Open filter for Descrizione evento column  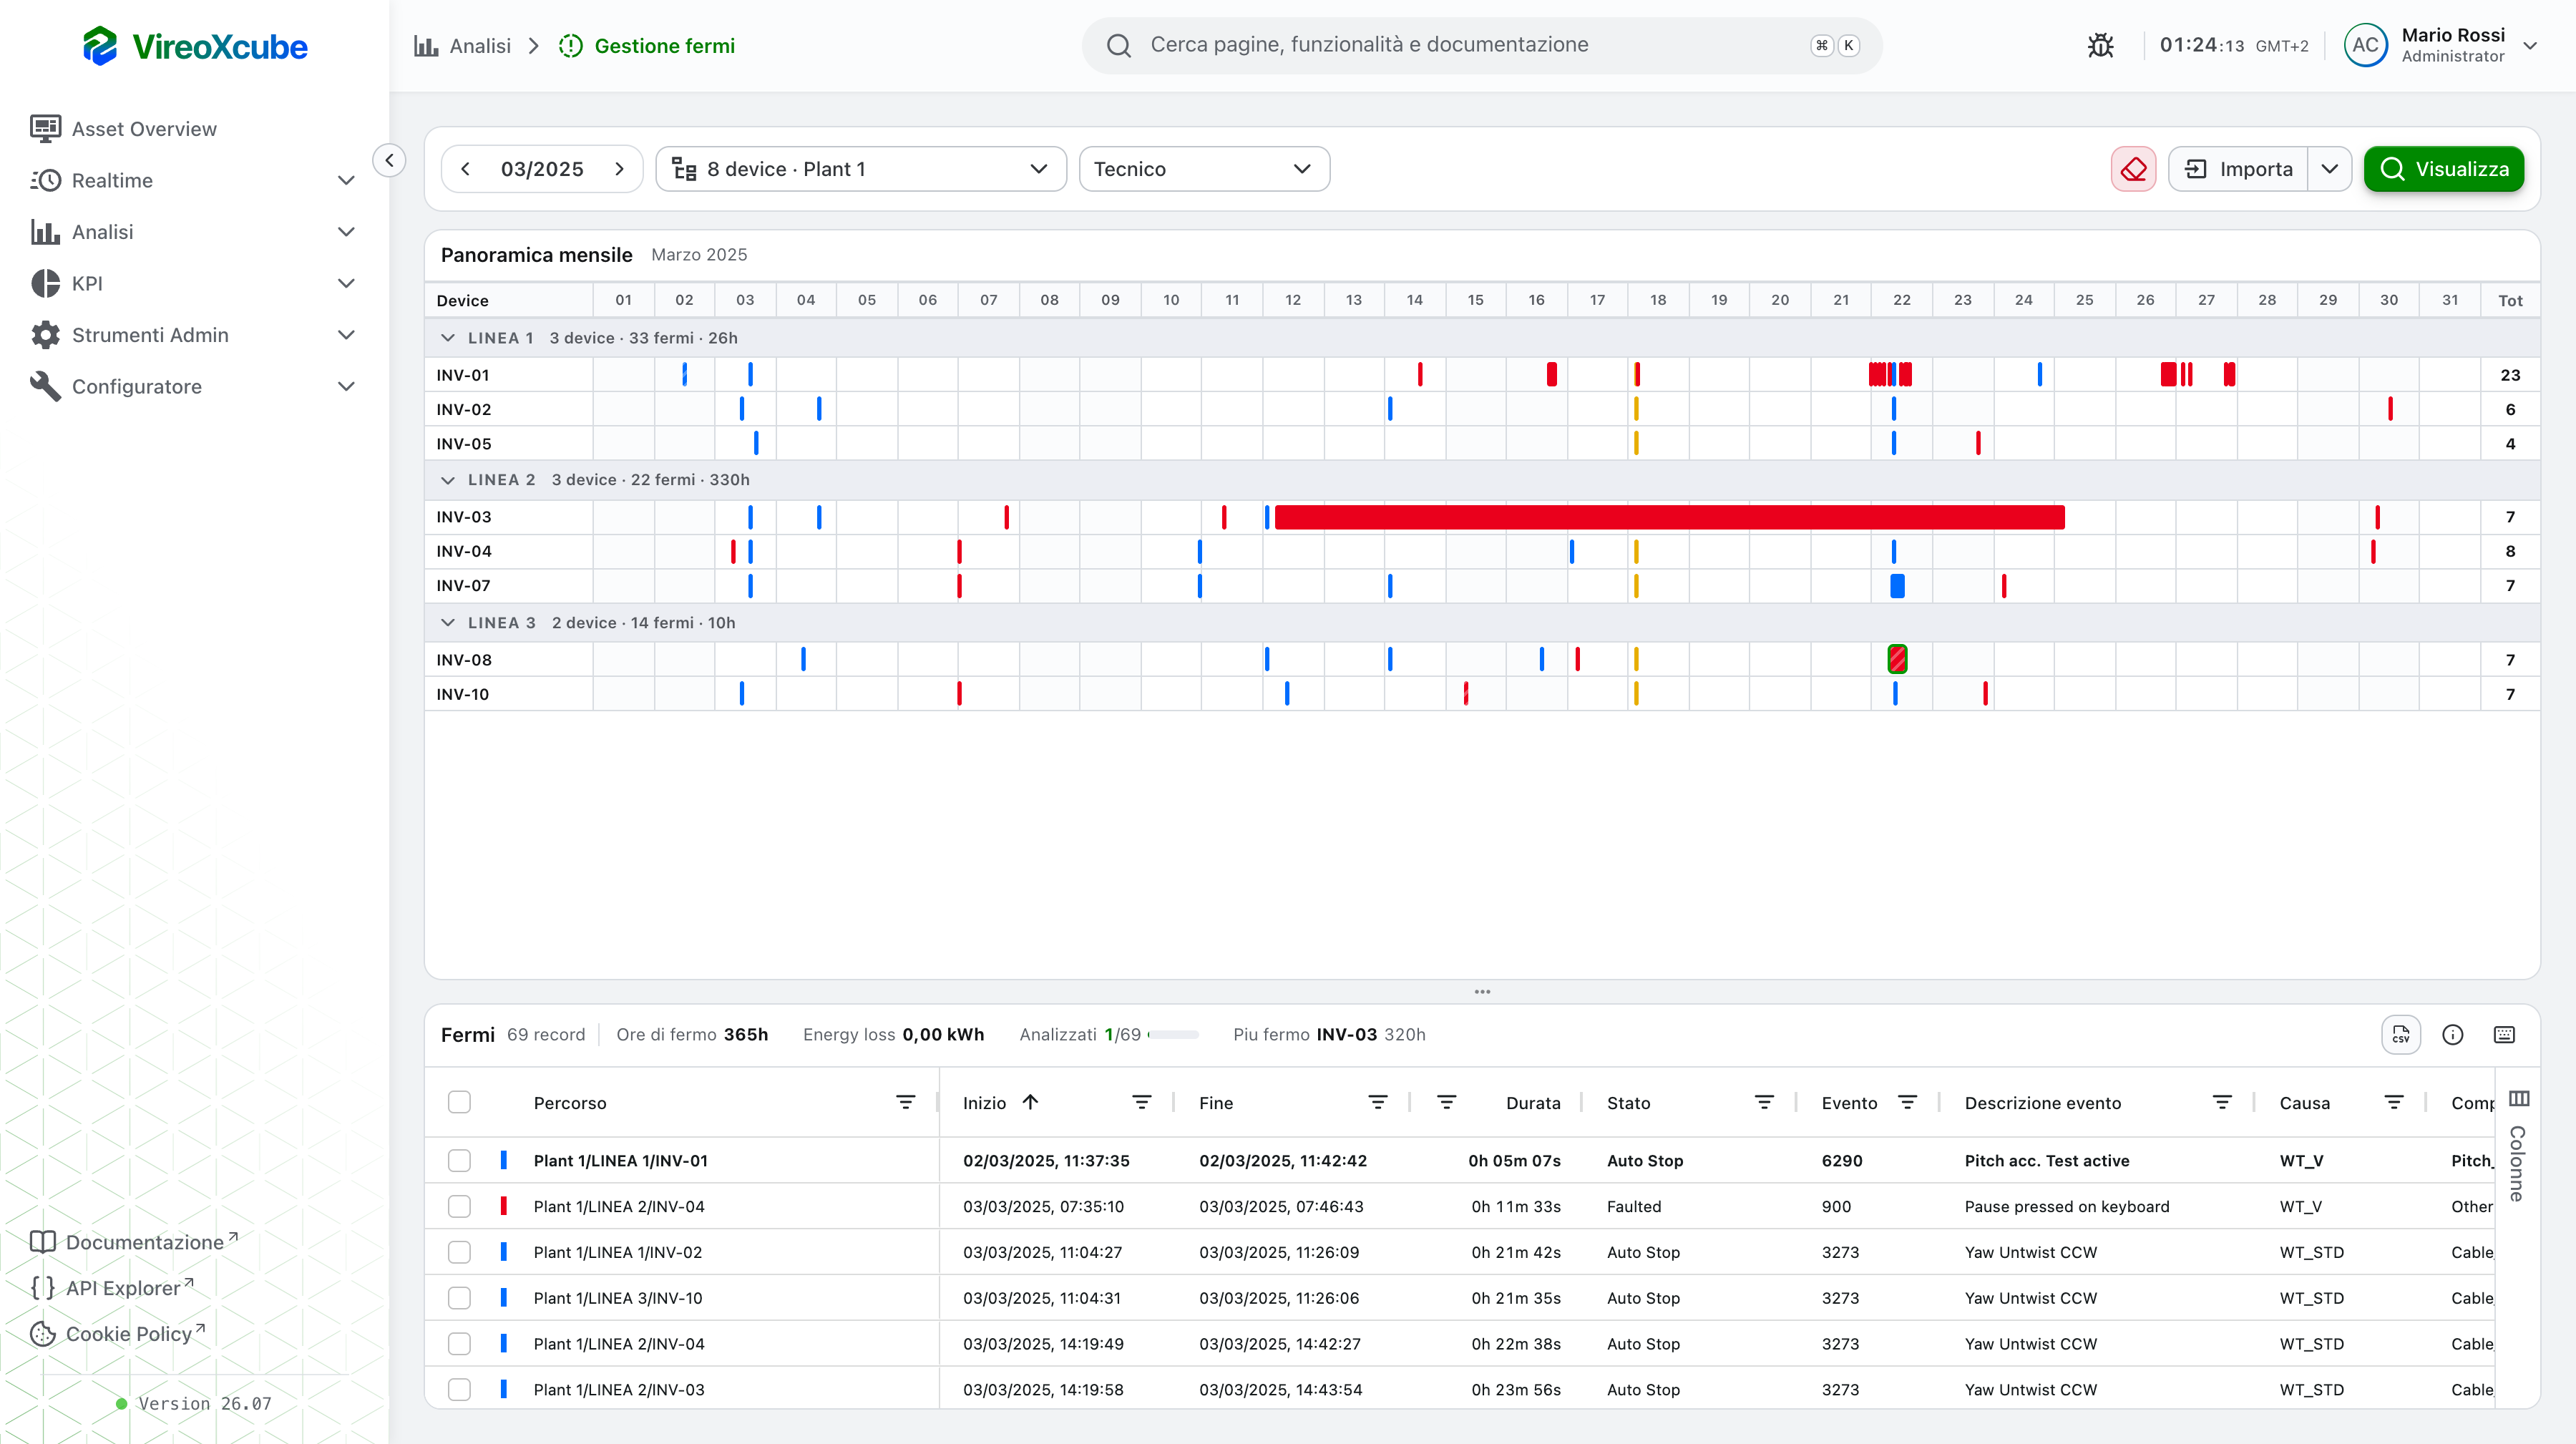pyautogui.click(x=2222, y=1102)
